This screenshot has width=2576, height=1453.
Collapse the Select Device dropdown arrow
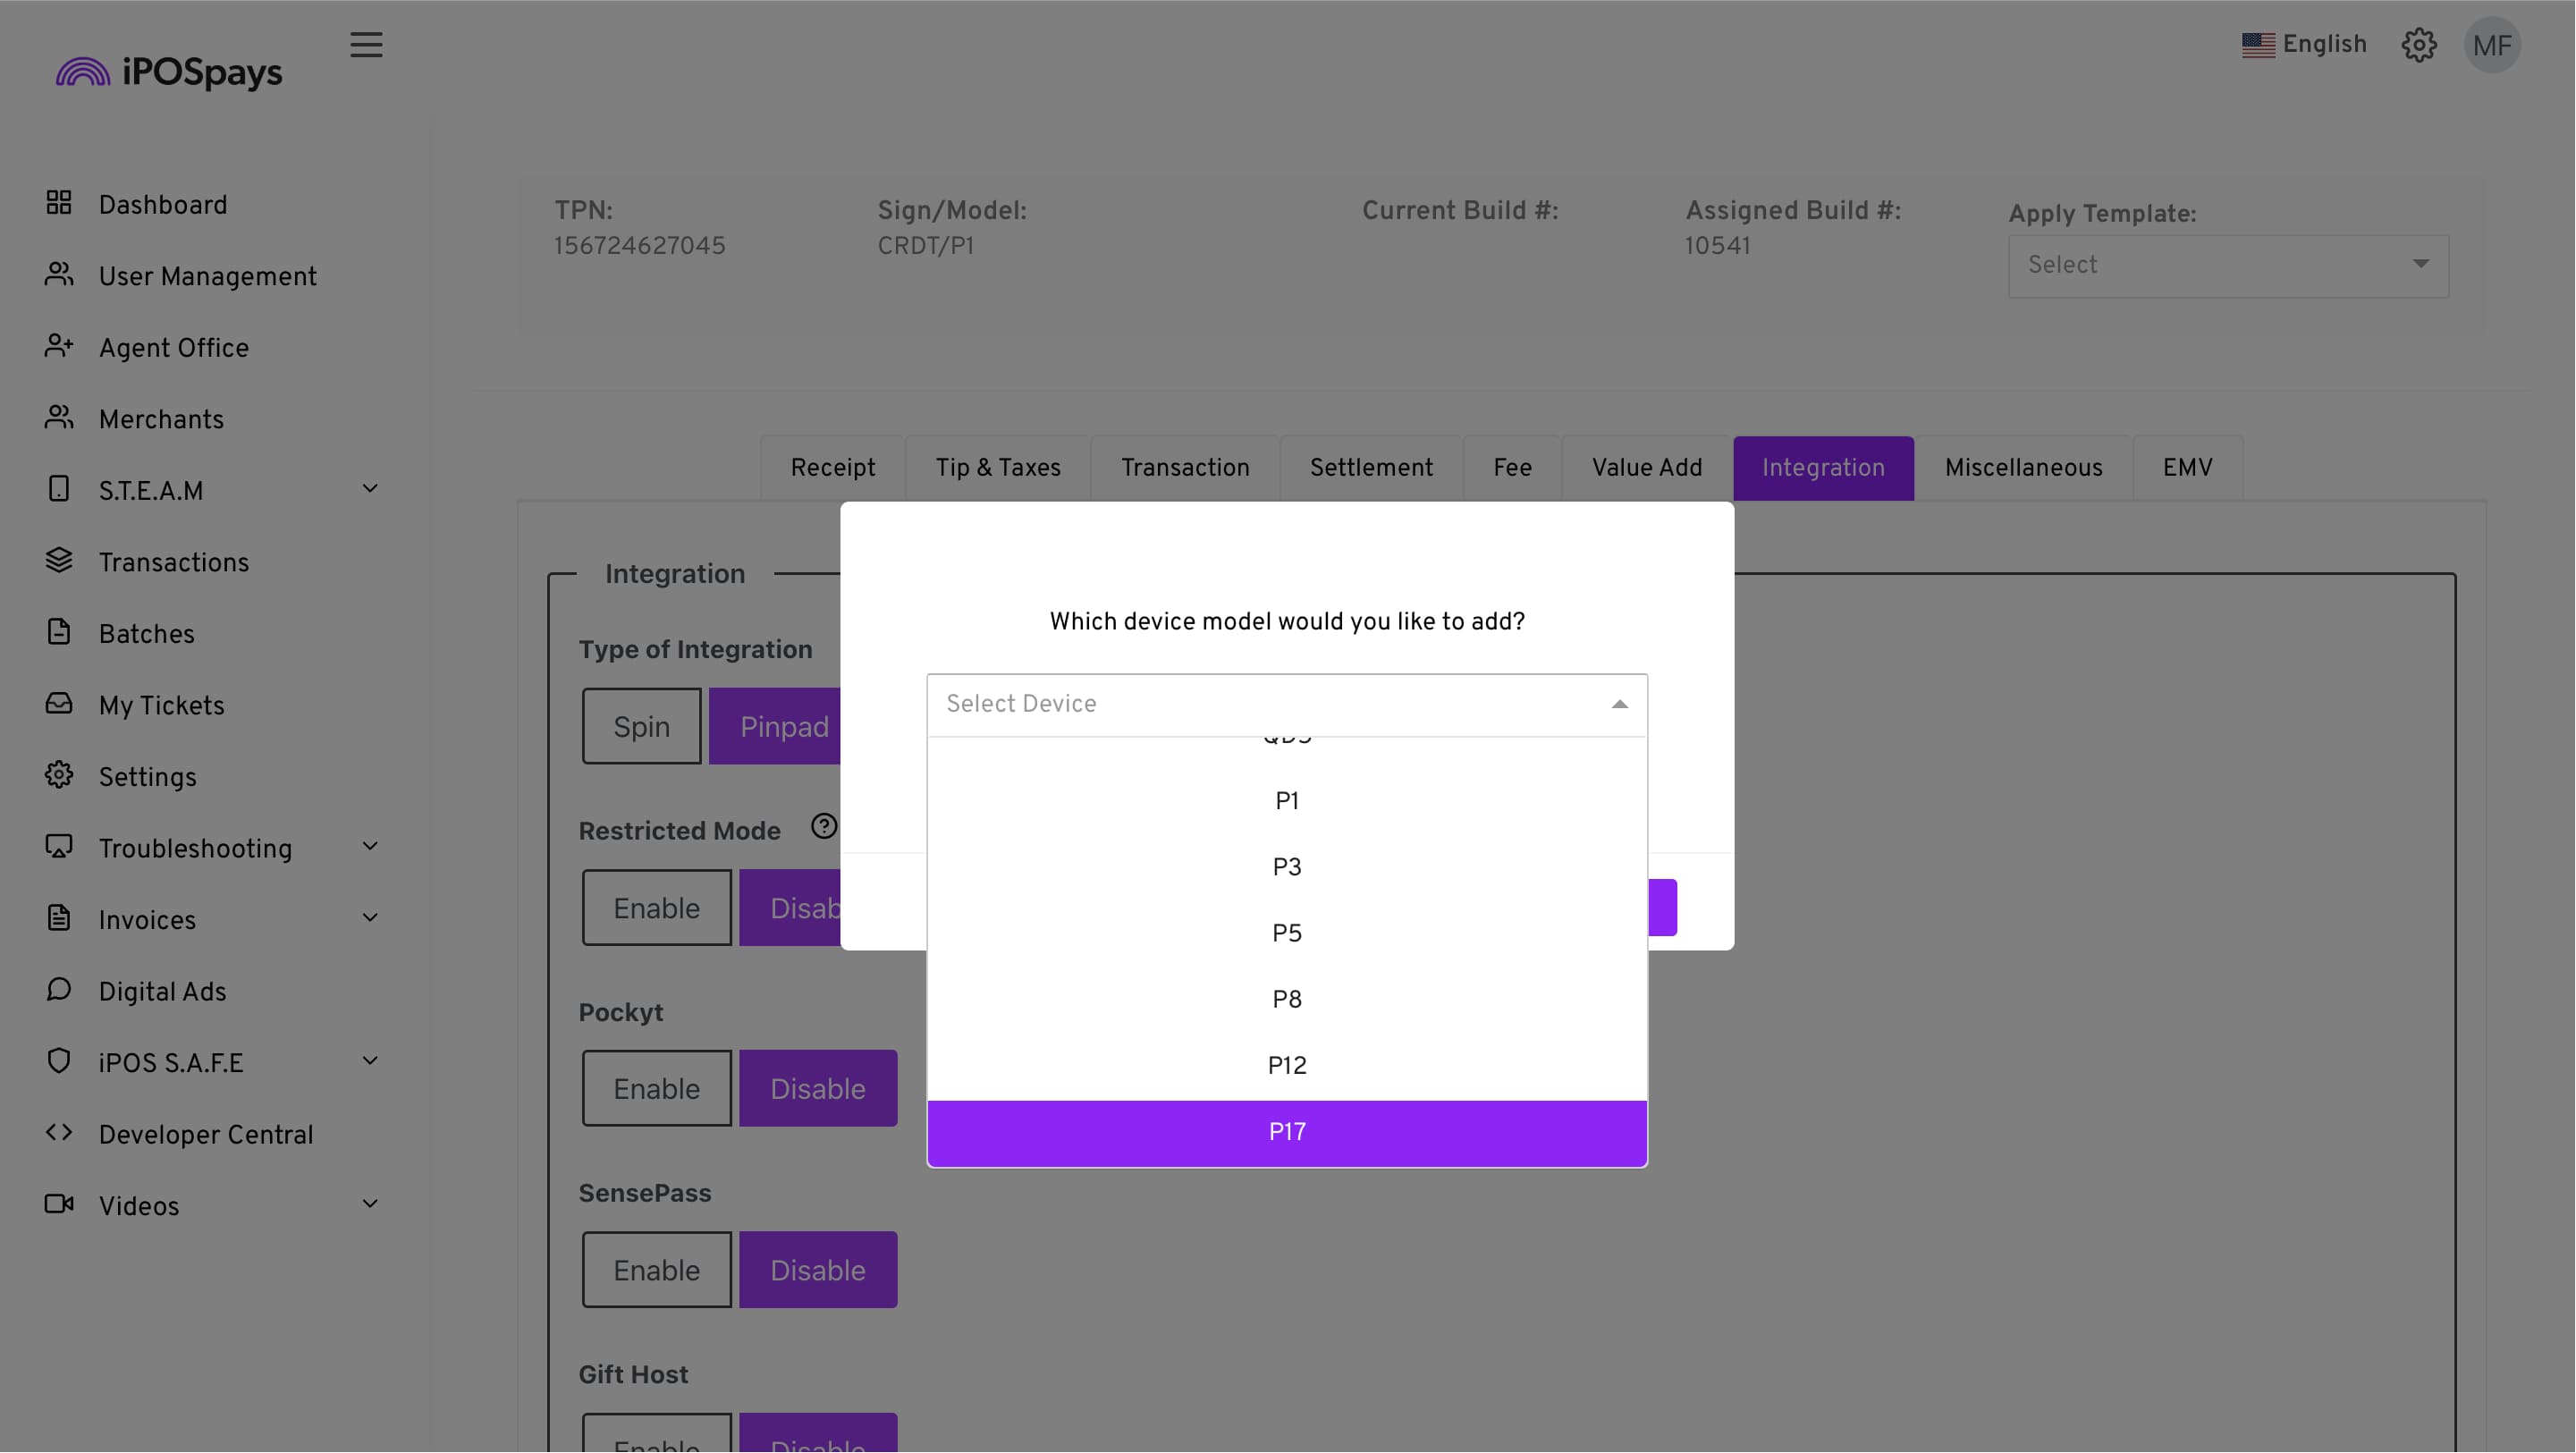[1619, 705]
